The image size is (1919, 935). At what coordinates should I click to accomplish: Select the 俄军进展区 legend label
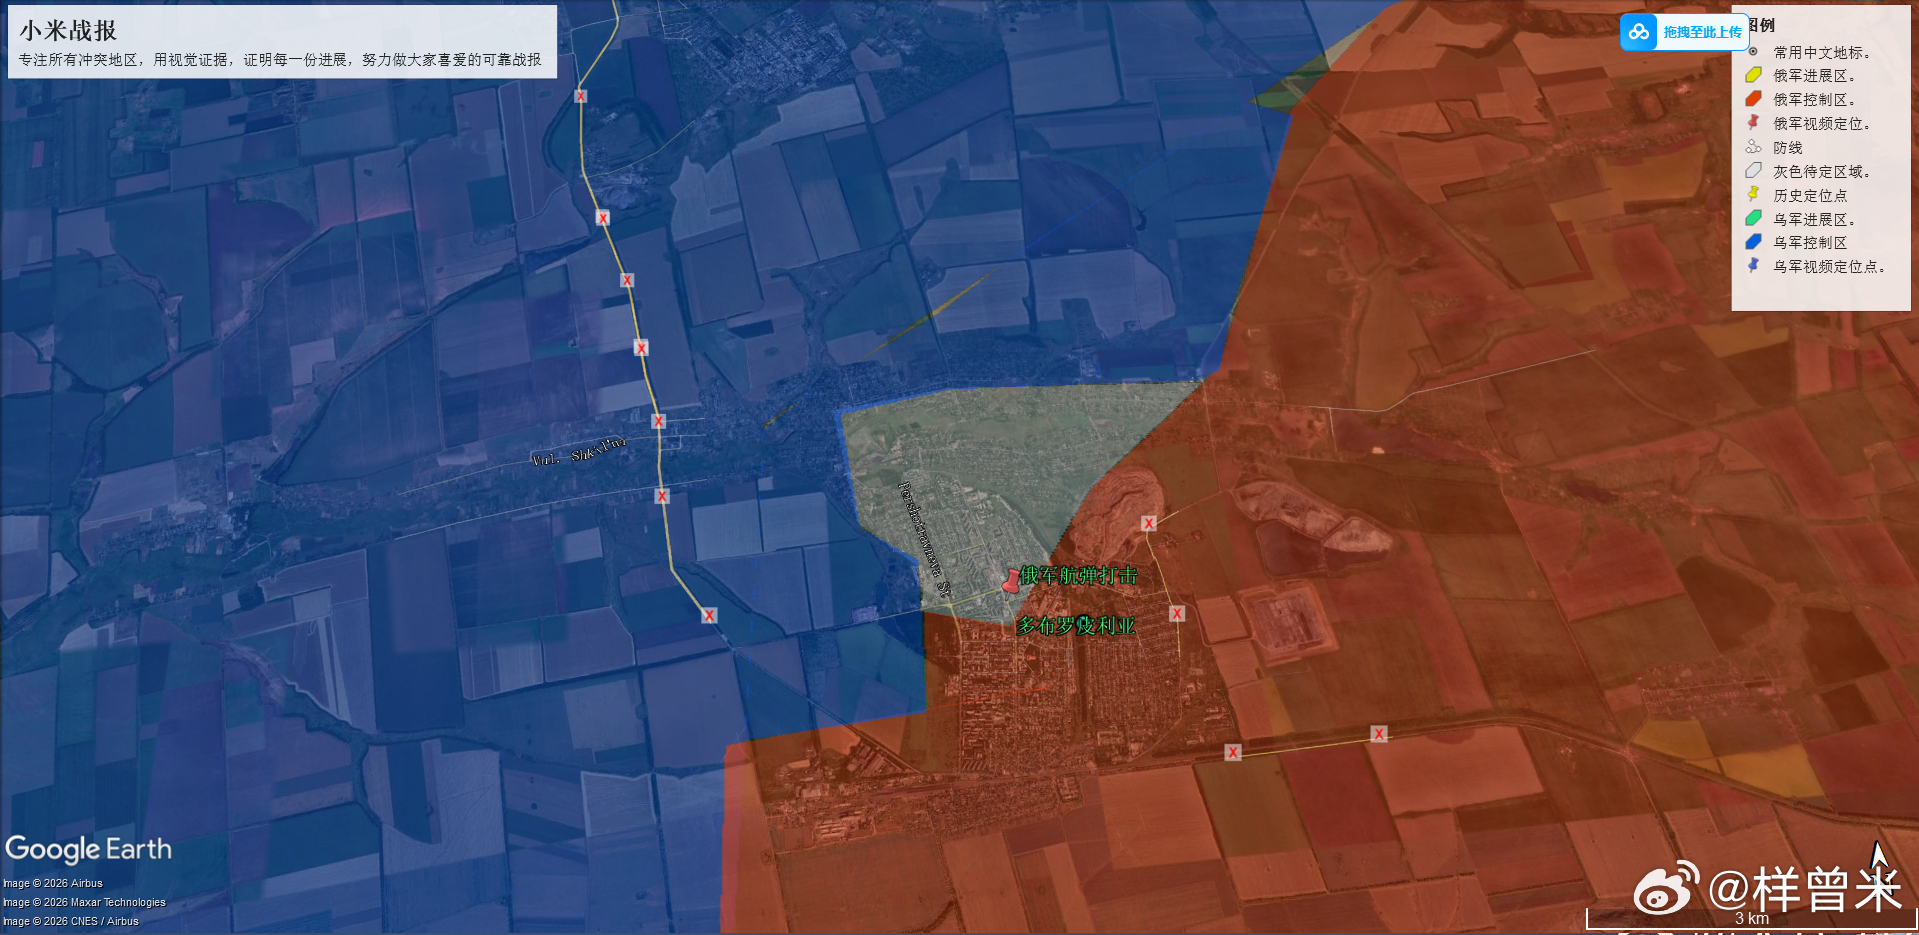(1814, 76)
